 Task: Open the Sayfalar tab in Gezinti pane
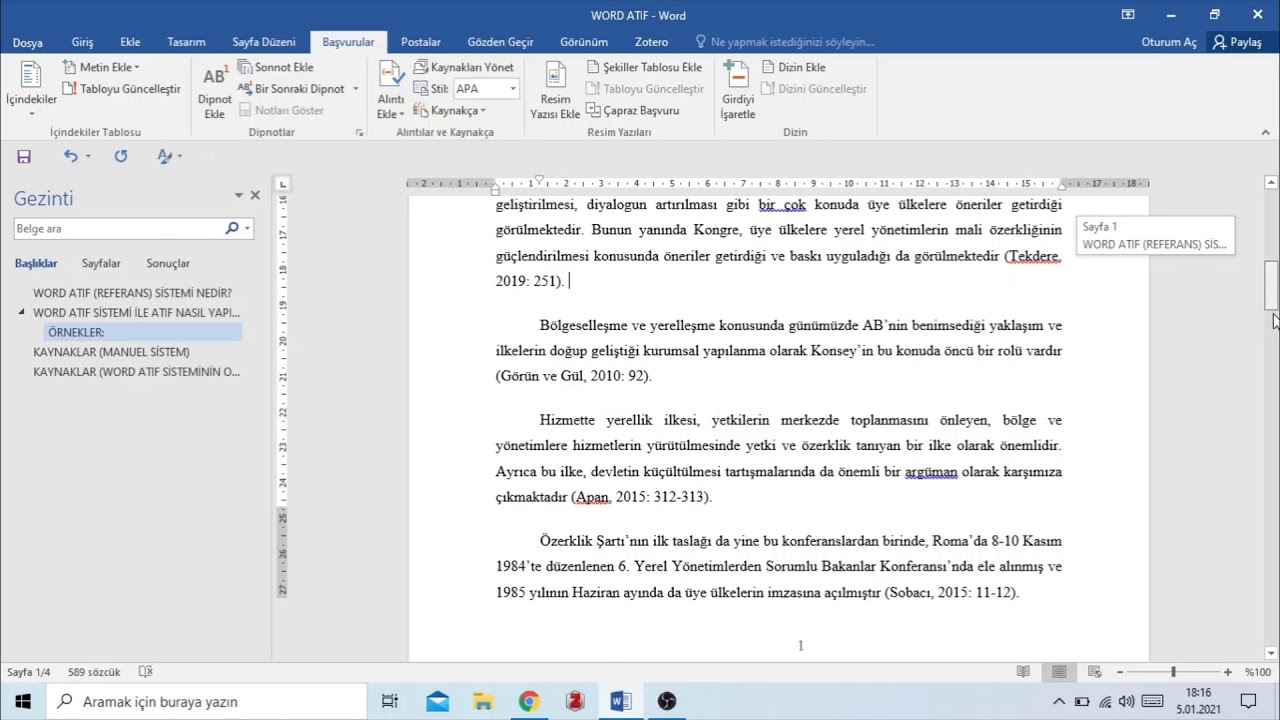[101, 263]
